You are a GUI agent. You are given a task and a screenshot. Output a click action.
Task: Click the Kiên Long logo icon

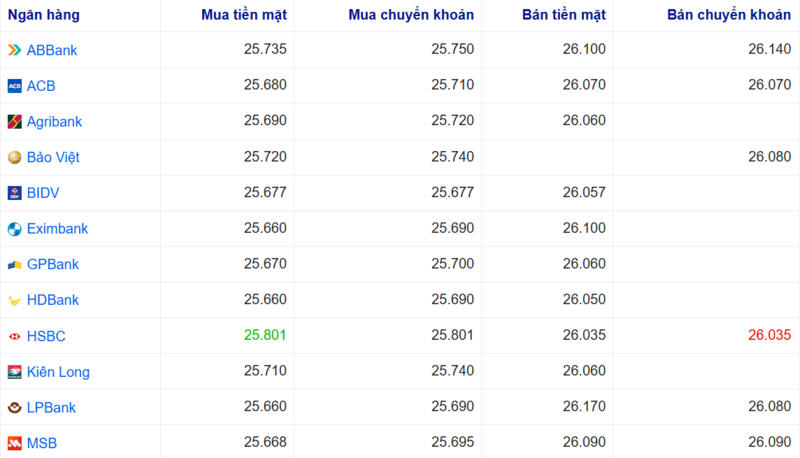pyautogui.click(x=14, y=372)
